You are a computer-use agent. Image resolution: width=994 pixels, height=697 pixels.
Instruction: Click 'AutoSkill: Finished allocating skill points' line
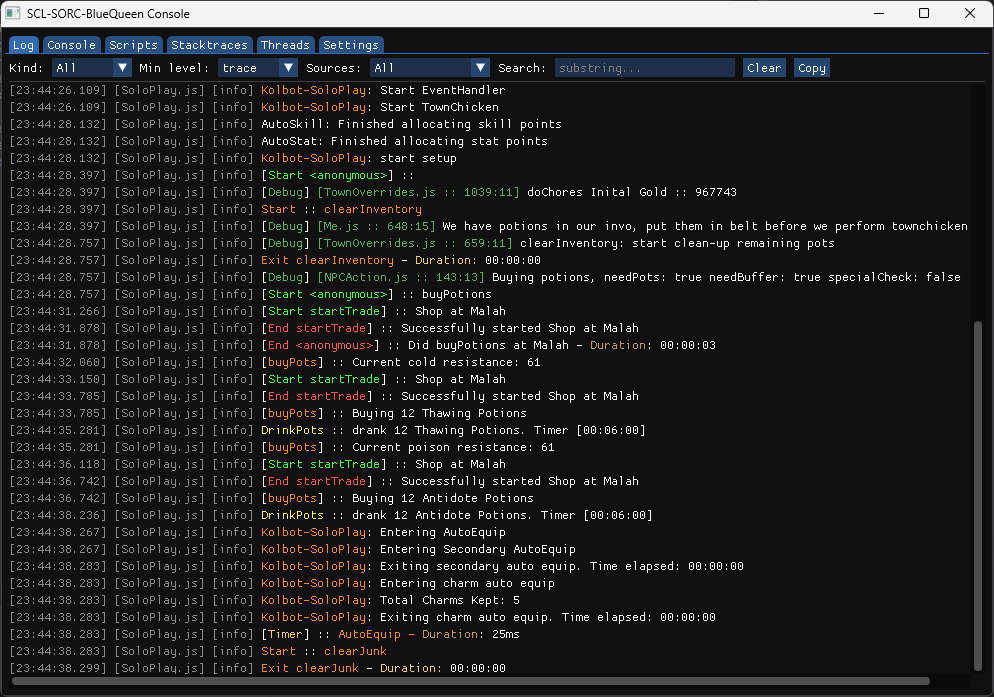[285, 124]
